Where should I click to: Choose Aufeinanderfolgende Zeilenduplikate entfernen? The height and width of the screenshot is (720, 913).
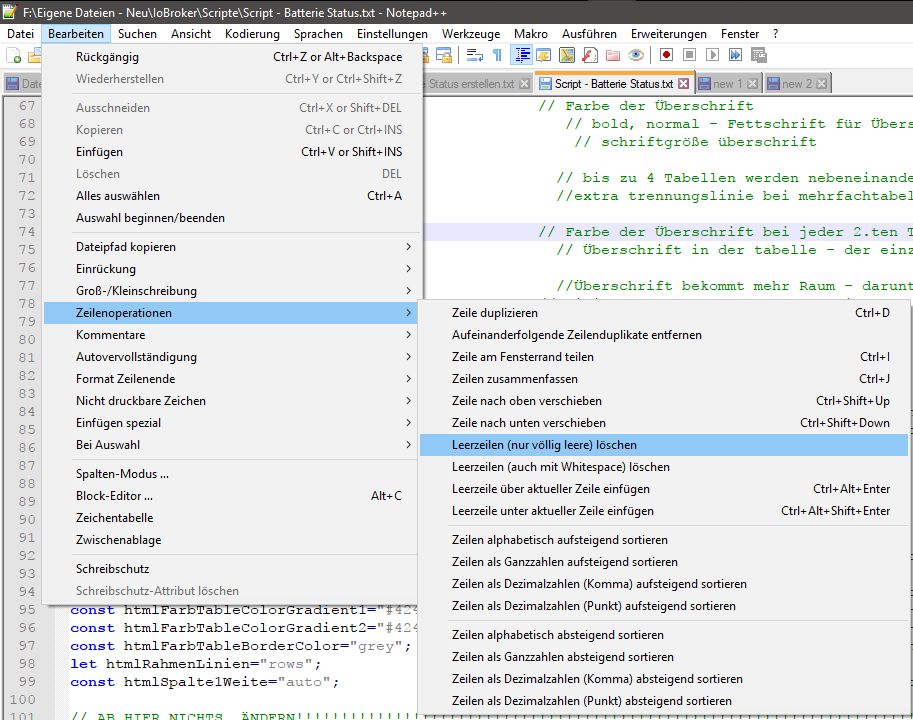pyautogui.click(x=664, y=335)
